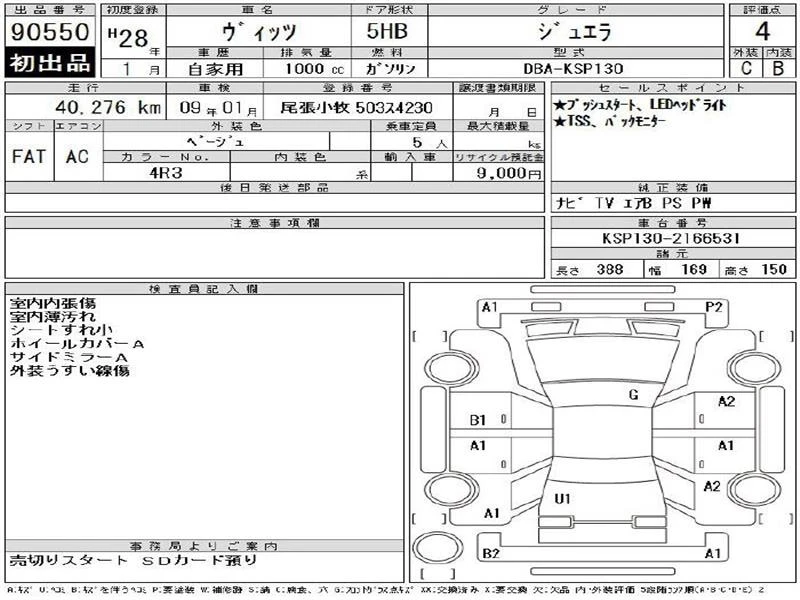Click the model code DBA-KSP130

pos(573,68)
